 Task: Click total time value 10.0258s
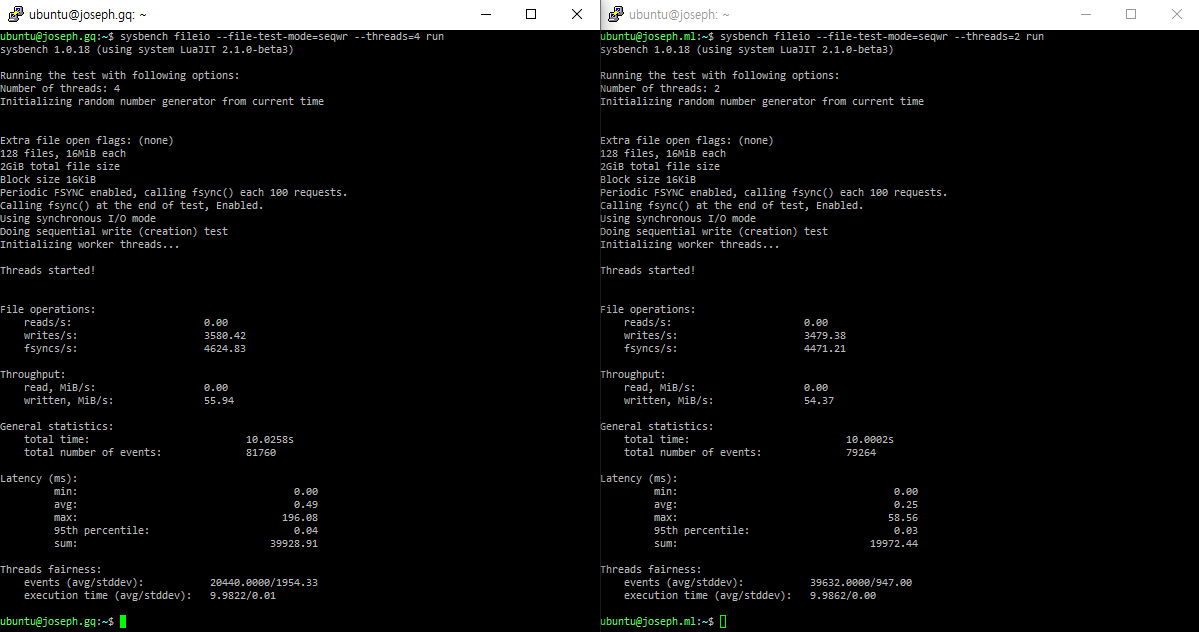coord(270,439)
